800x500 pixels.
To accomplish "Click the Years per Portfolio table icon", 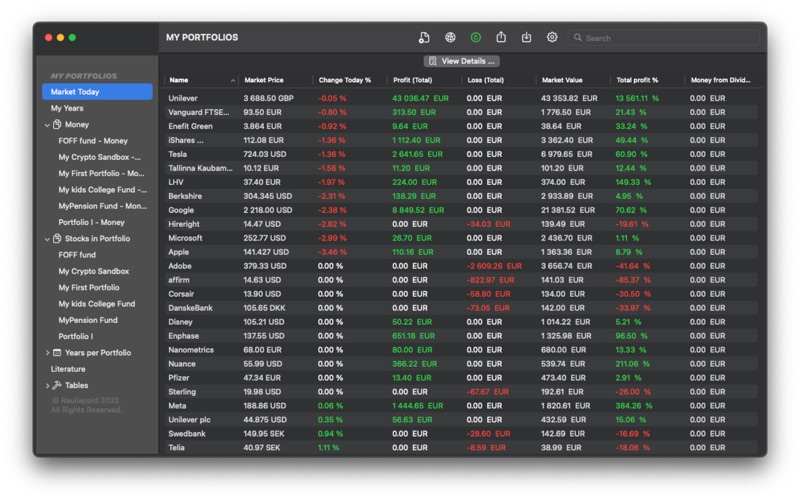I will (x=57, y=353).
